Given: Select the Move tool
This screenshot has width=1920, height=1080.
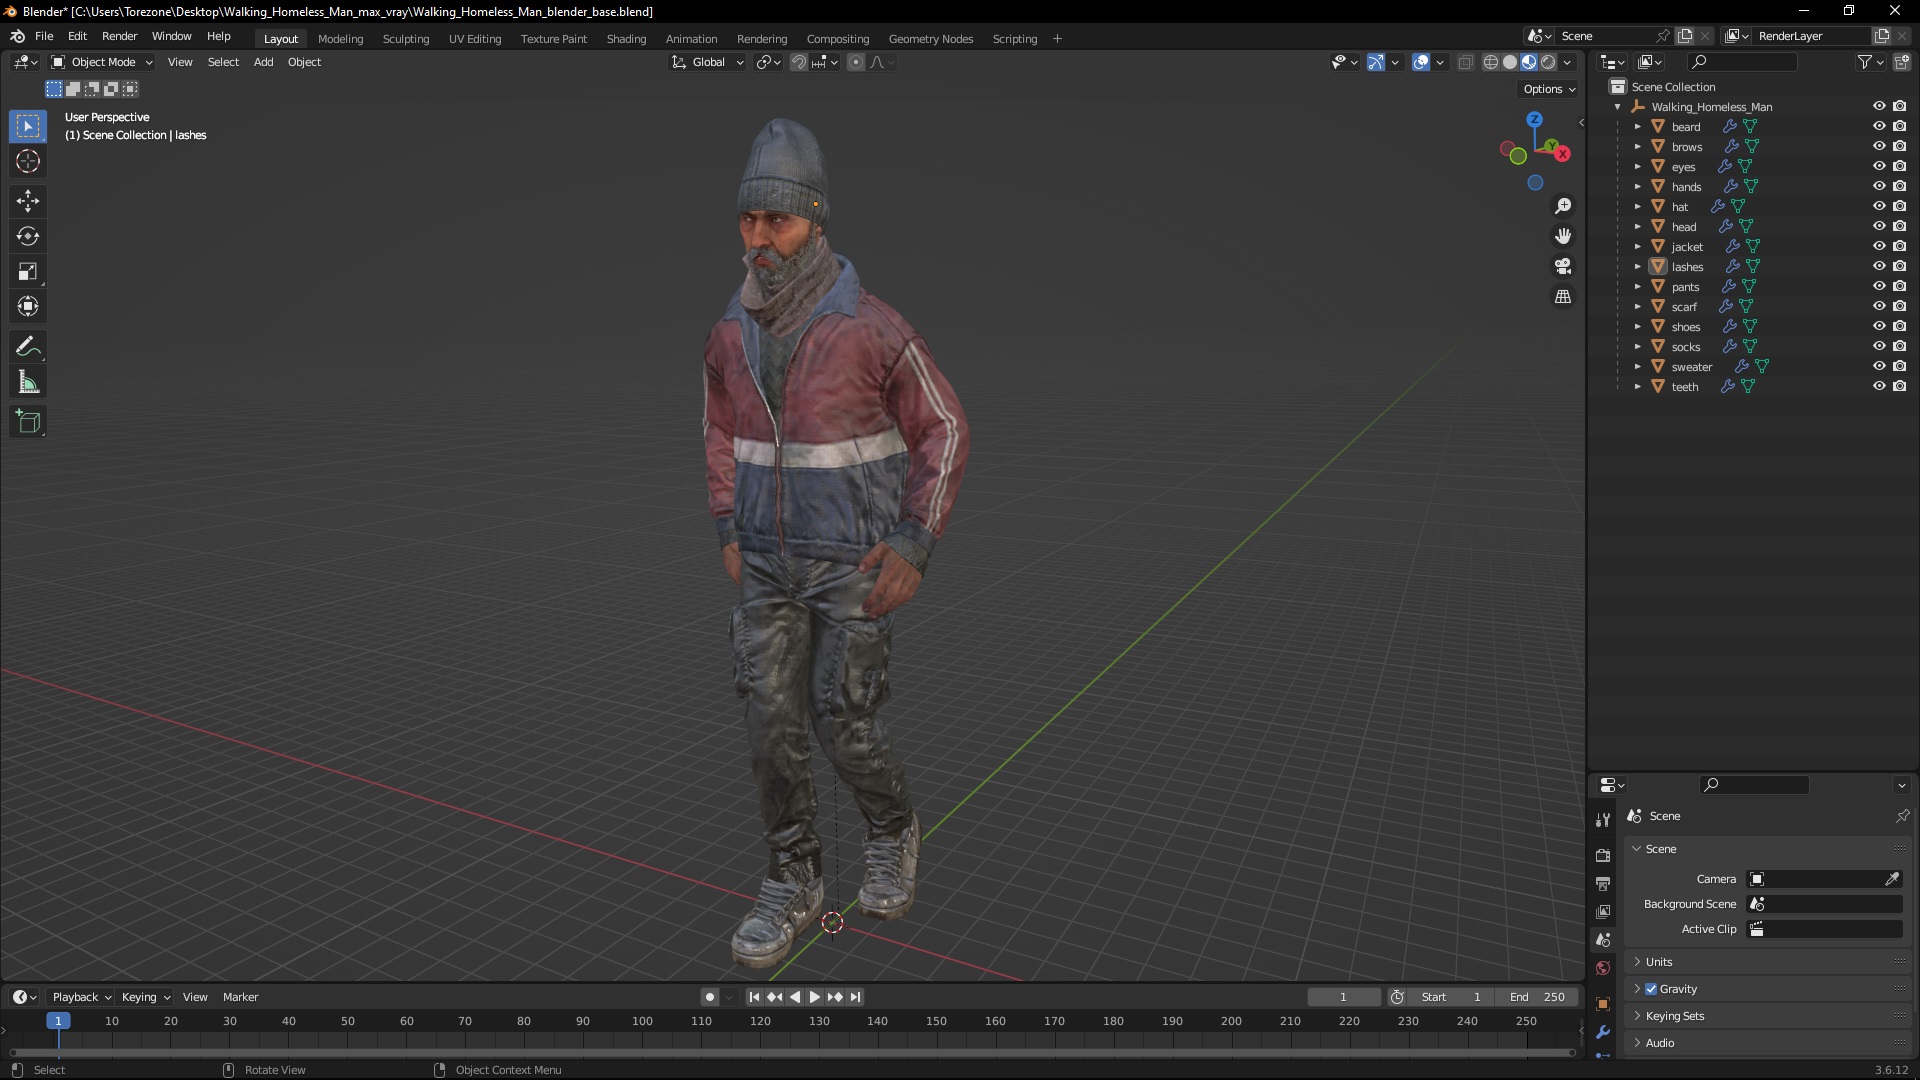Looking at the screenshot, I should click(x=28, y=201).
